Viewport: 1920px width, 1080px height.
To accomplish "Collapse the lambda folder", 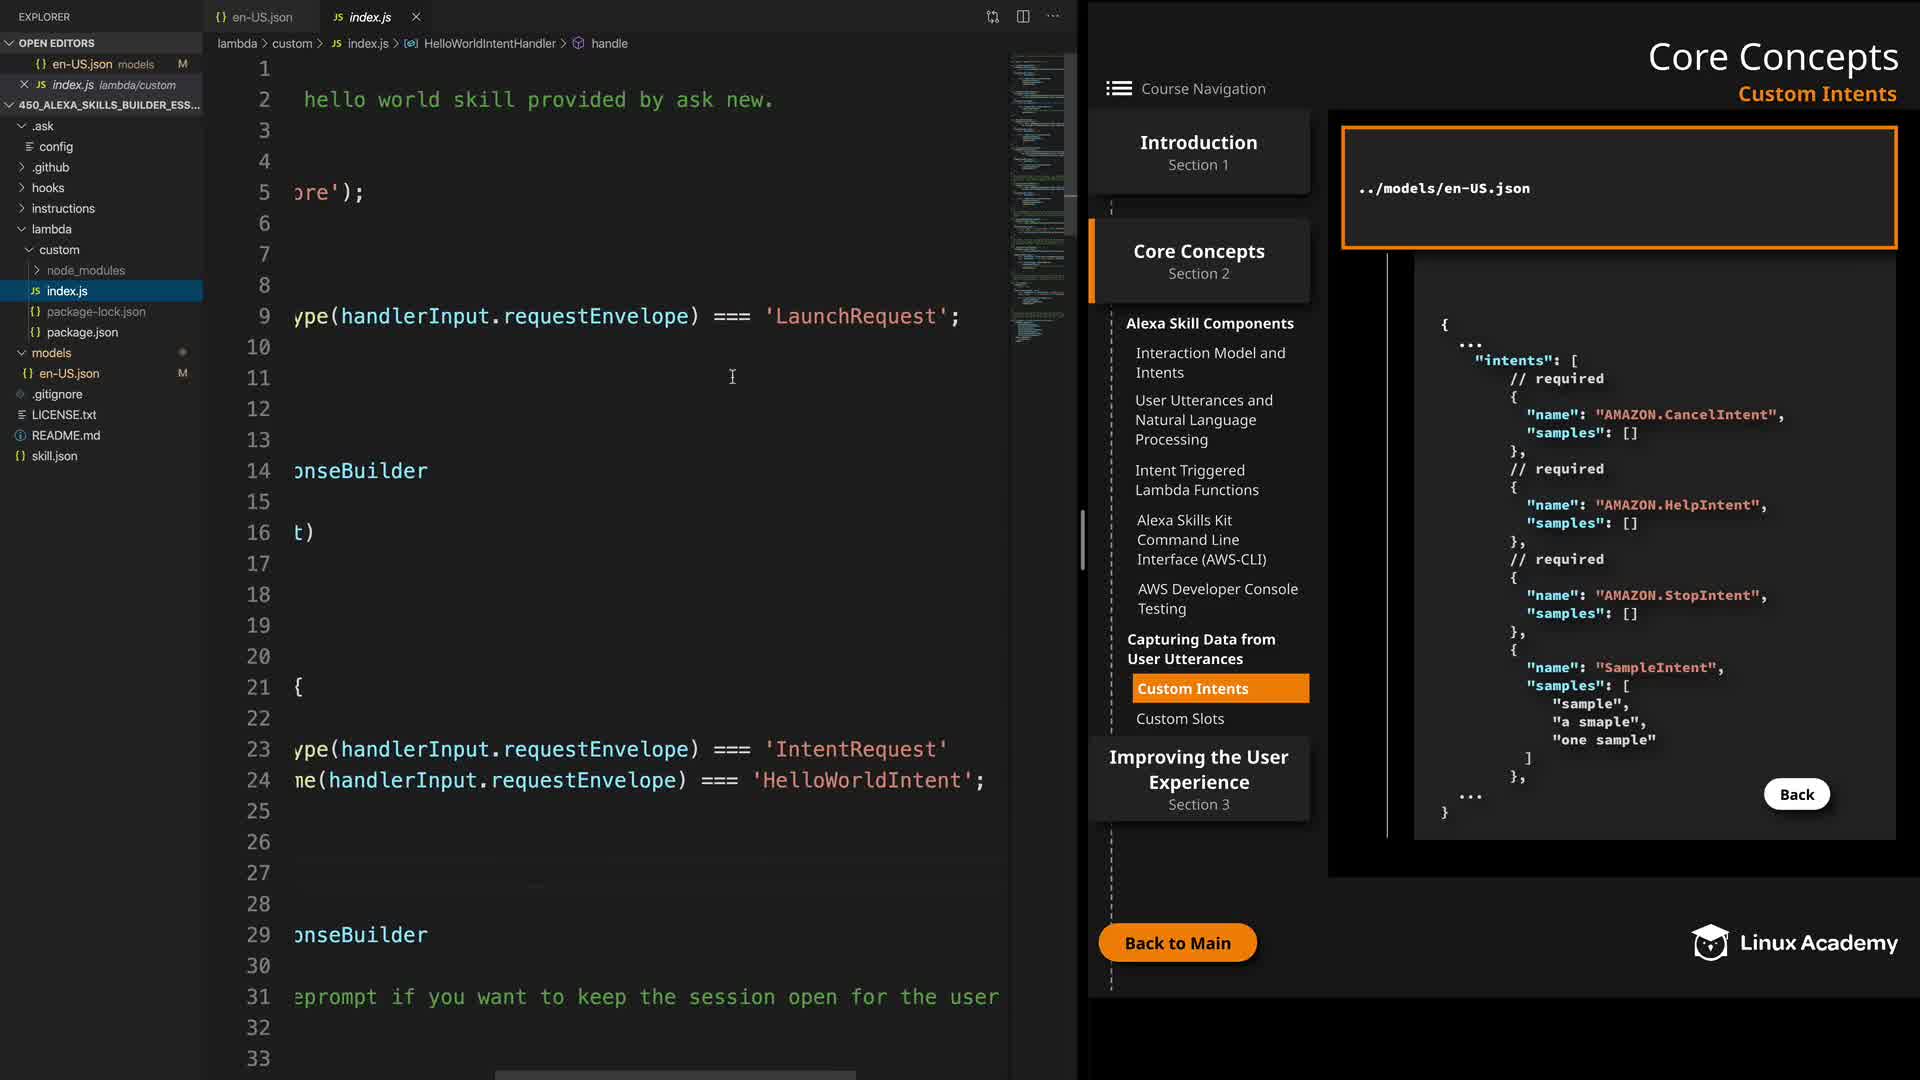I will (51, 230).
